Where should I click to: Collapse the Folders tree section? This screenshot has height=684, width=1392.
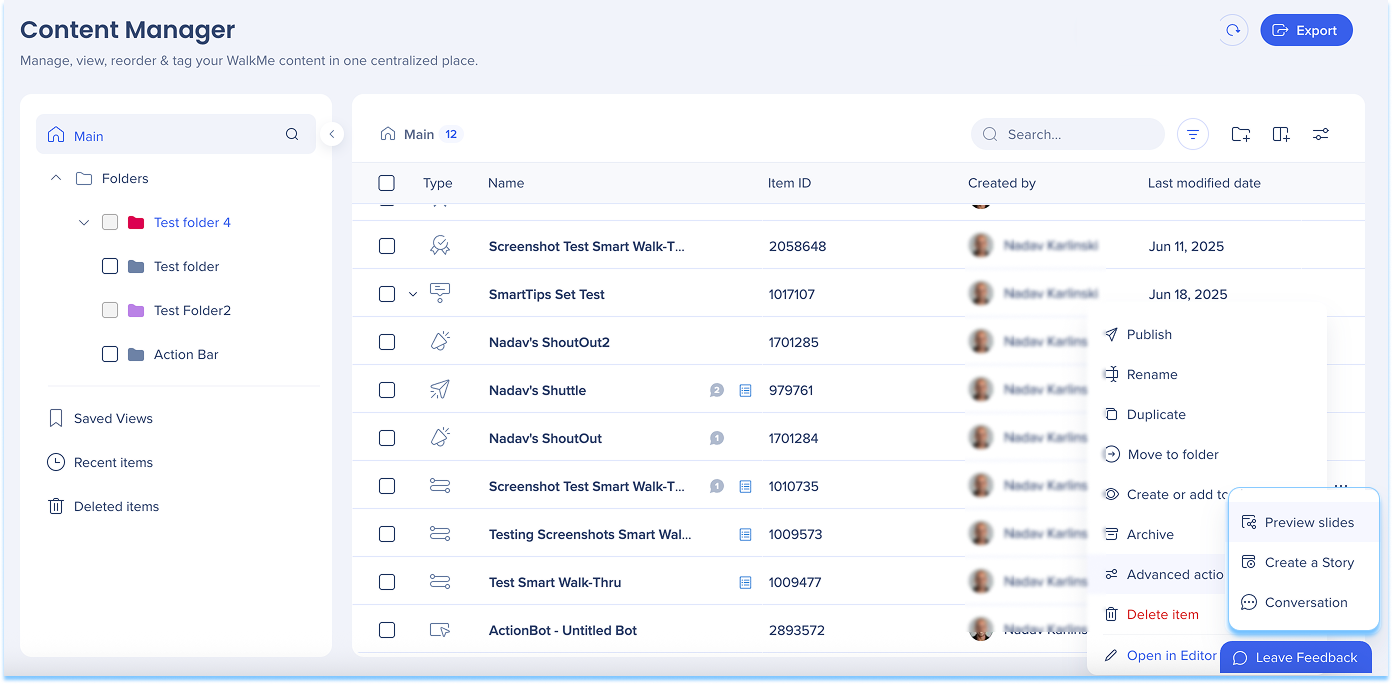coord(56,178)
